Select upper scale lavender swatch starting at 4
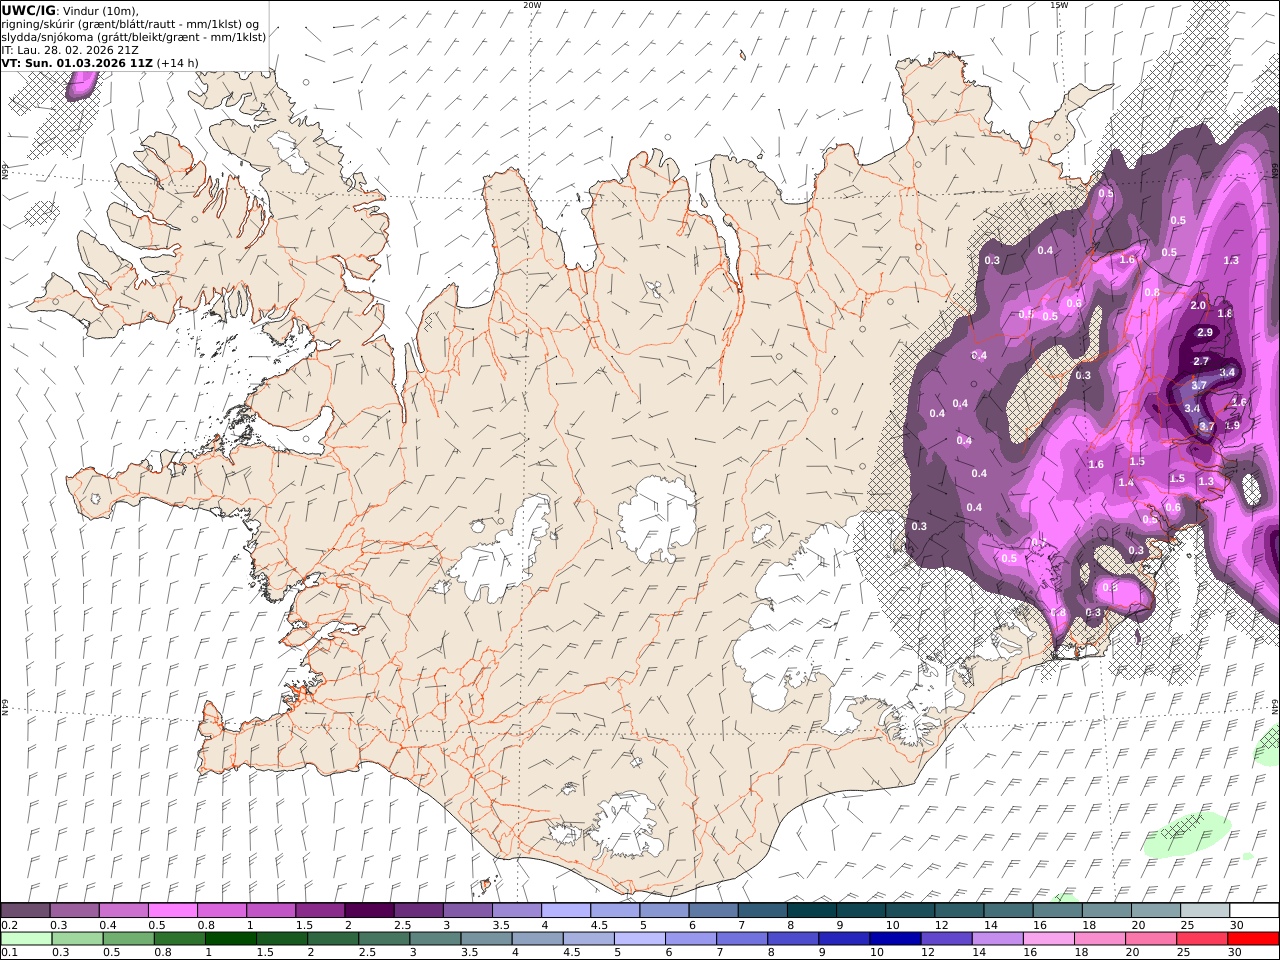This screenshot has height=960, width=1280. [566, 911]
